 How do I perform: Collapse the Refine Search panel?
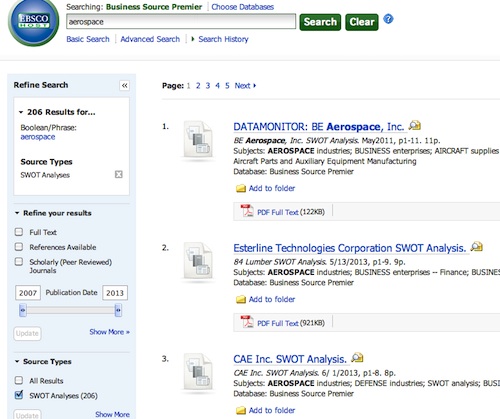tap(124, 86)
